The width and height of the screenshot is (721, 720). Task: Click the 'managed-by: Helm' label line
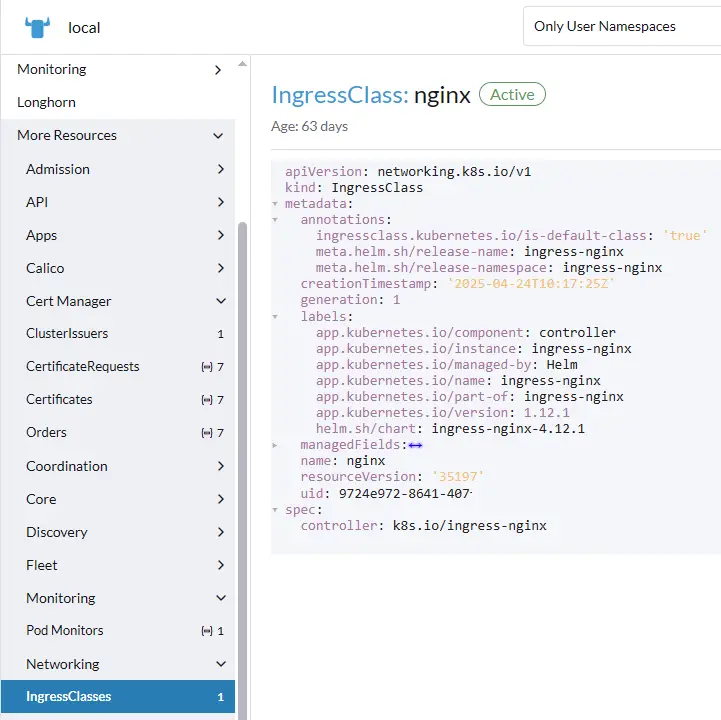[446, 365]
